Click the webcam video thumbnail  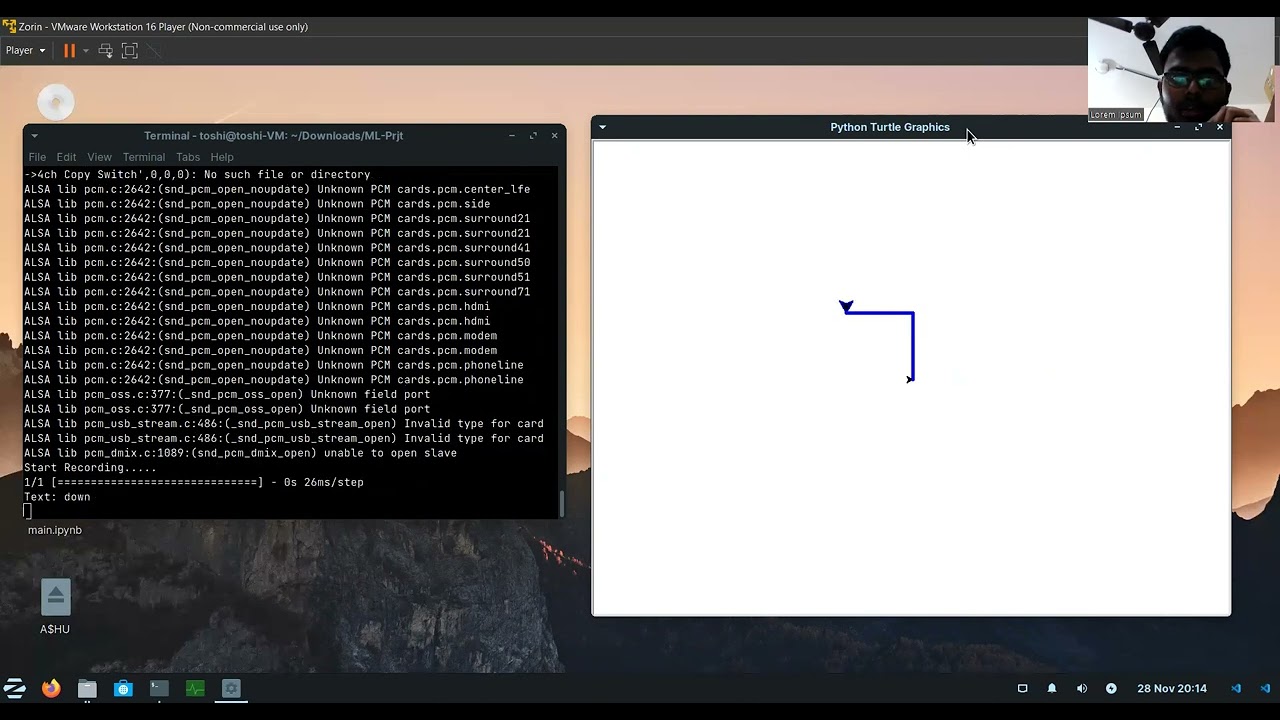1181,69
